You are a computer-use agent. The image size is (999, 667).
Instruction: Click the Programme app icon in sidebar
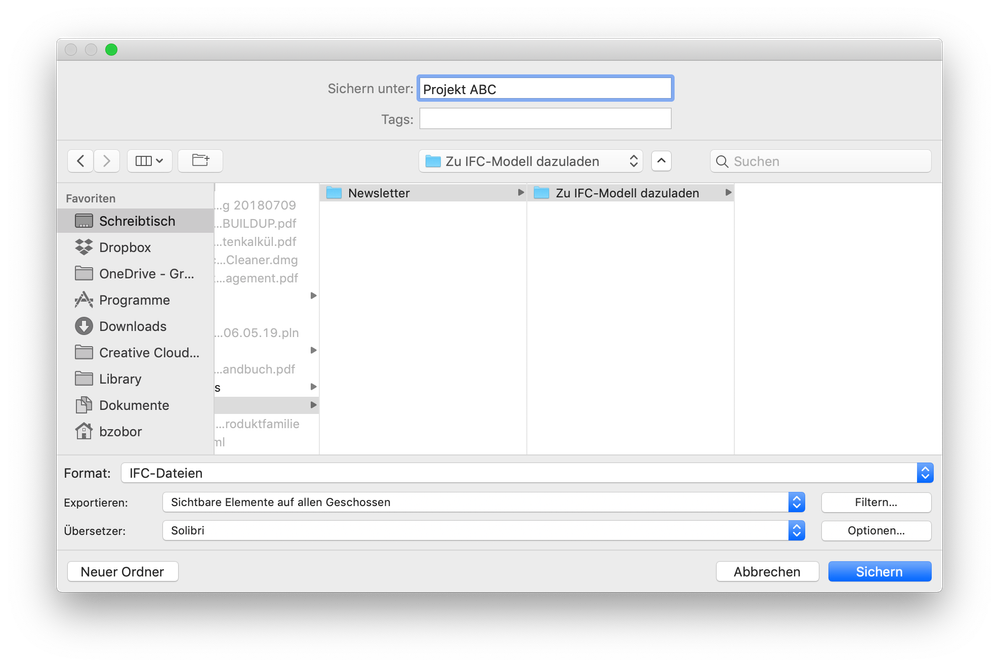click(83, 299)
